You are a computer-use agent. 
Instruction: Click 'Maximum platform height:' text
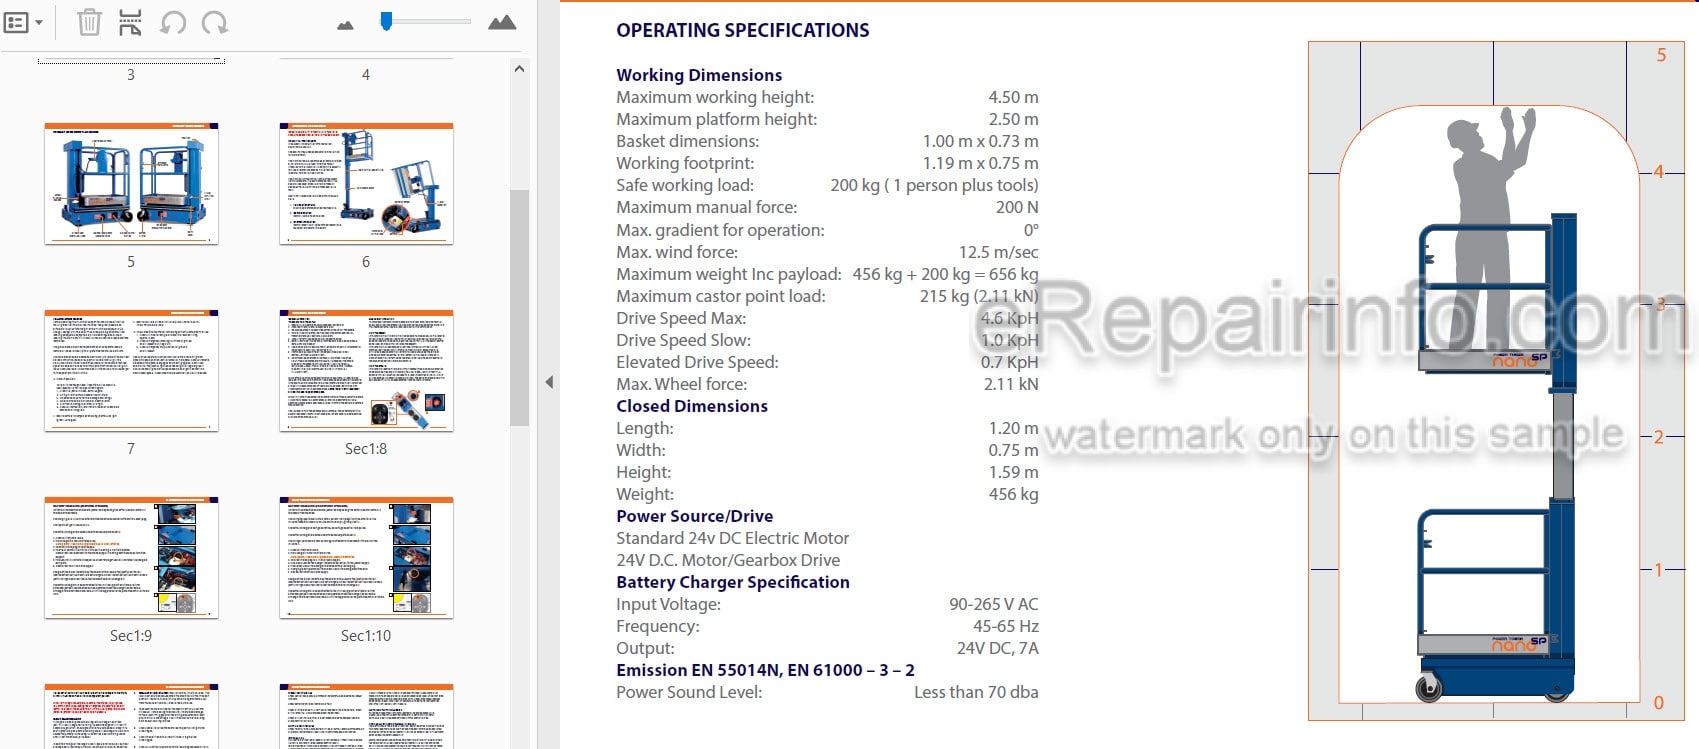[x=716, y=119]
